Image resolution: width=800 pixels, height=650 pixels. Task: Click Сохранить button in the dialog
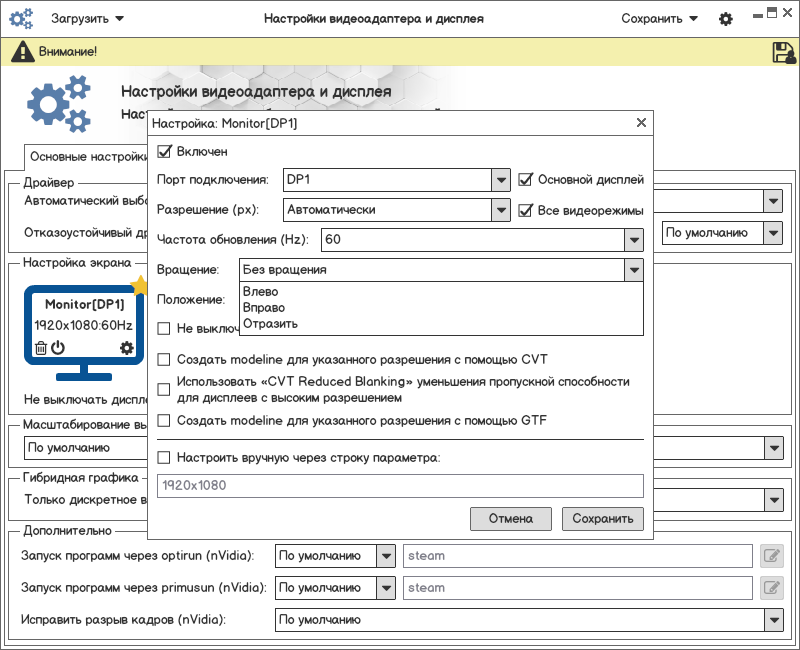pos(602,518)
